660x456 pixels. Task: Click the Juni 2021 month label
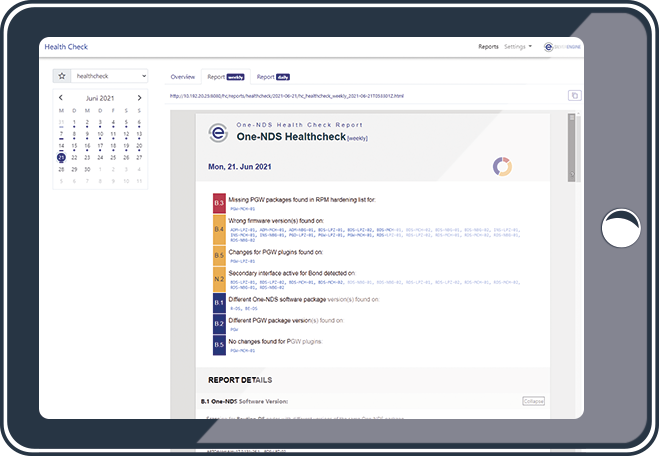[x=100, y=98]
